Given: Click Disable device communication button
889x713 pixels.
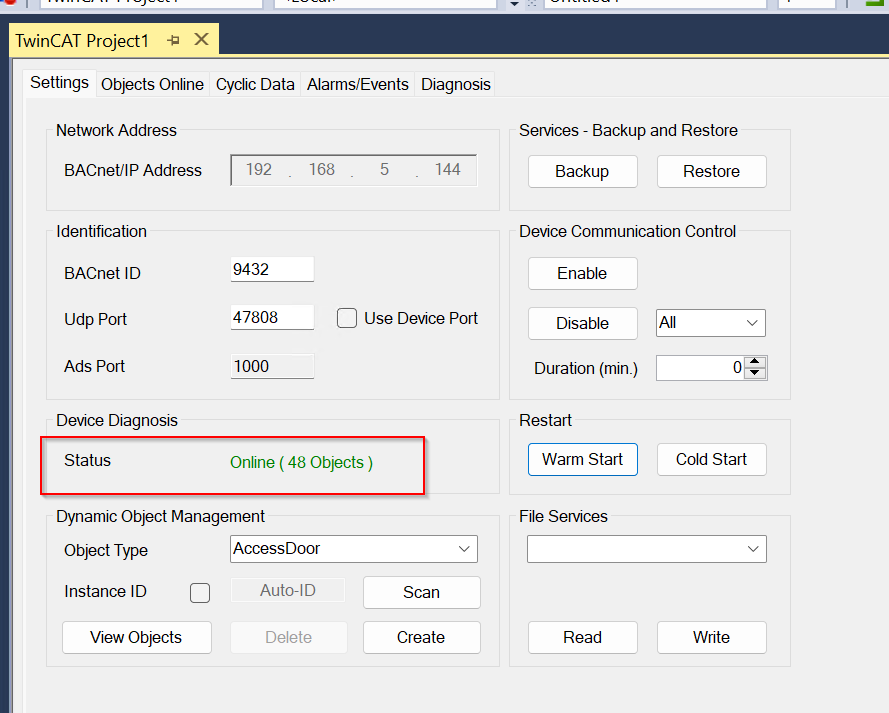Looking at the screenshot, I should point(582,323).
